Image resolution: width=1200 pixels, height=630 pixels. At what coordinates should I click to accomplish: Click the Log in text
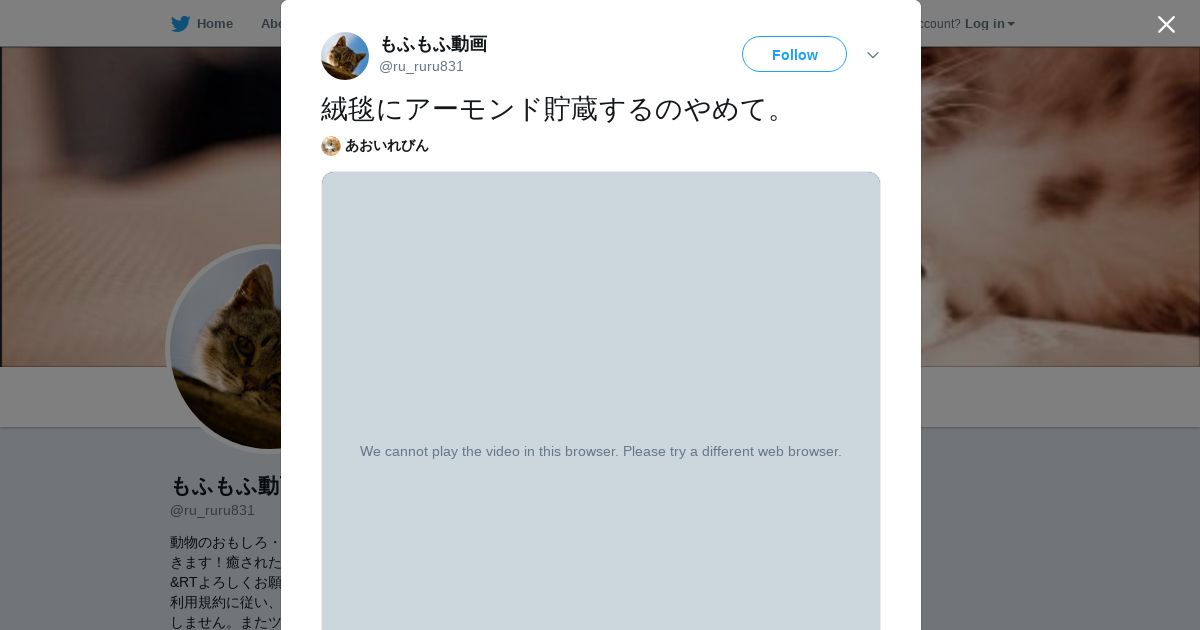[984, 24]
